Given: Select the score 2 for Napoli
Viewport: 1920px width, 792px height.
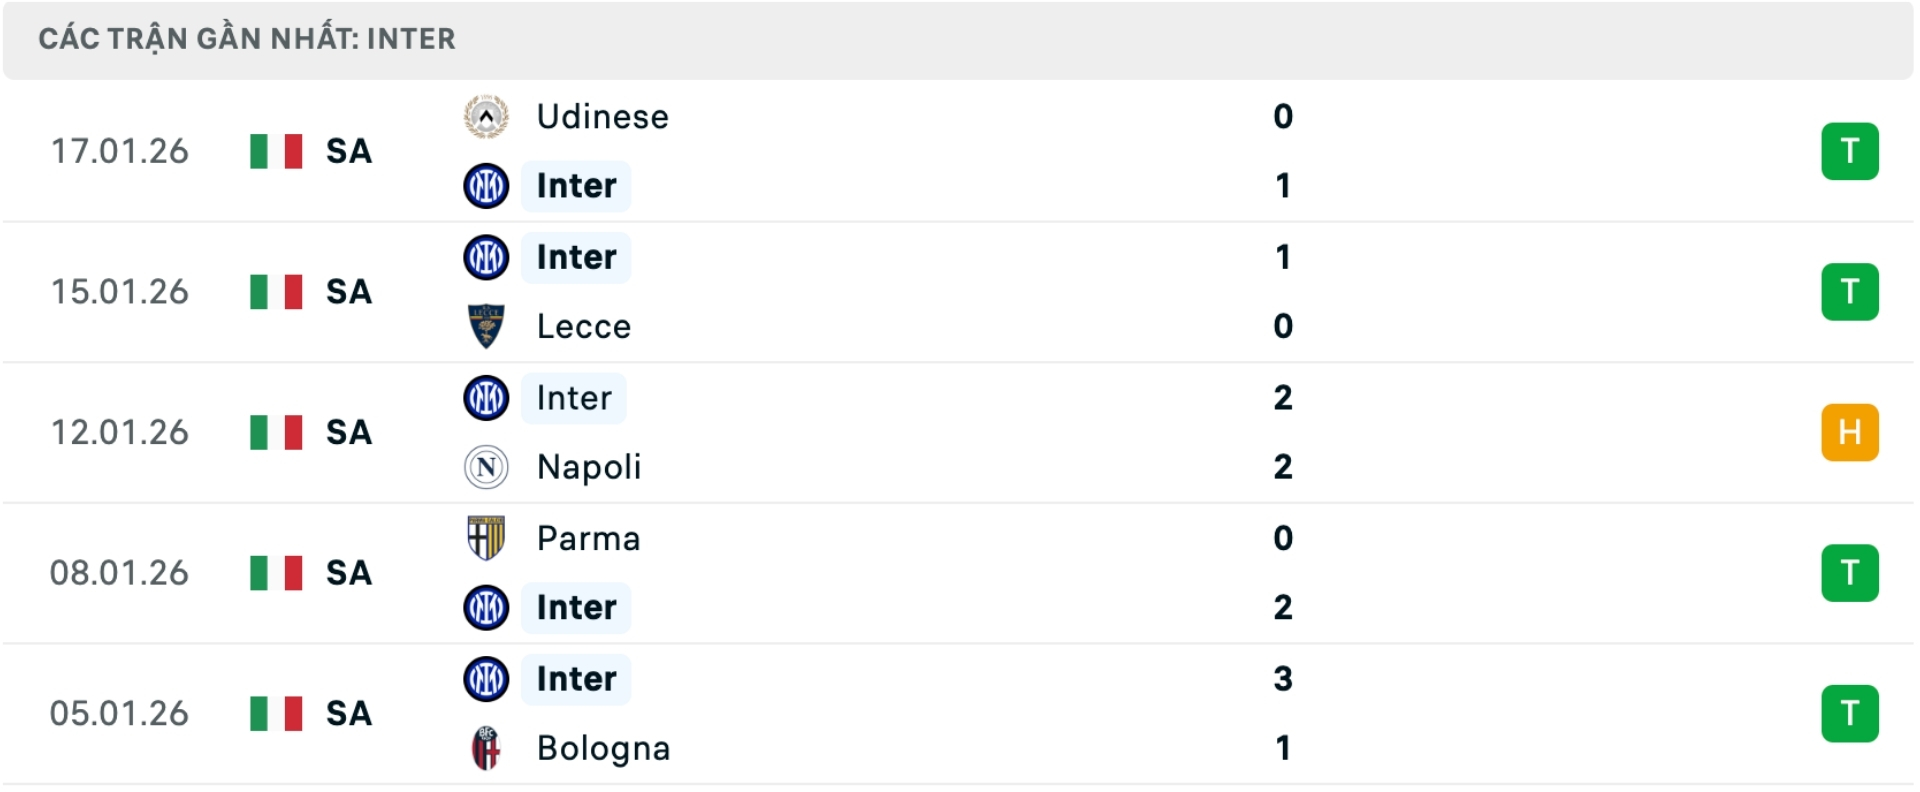Looking at the screenshot, I should tap(1282, 467).
